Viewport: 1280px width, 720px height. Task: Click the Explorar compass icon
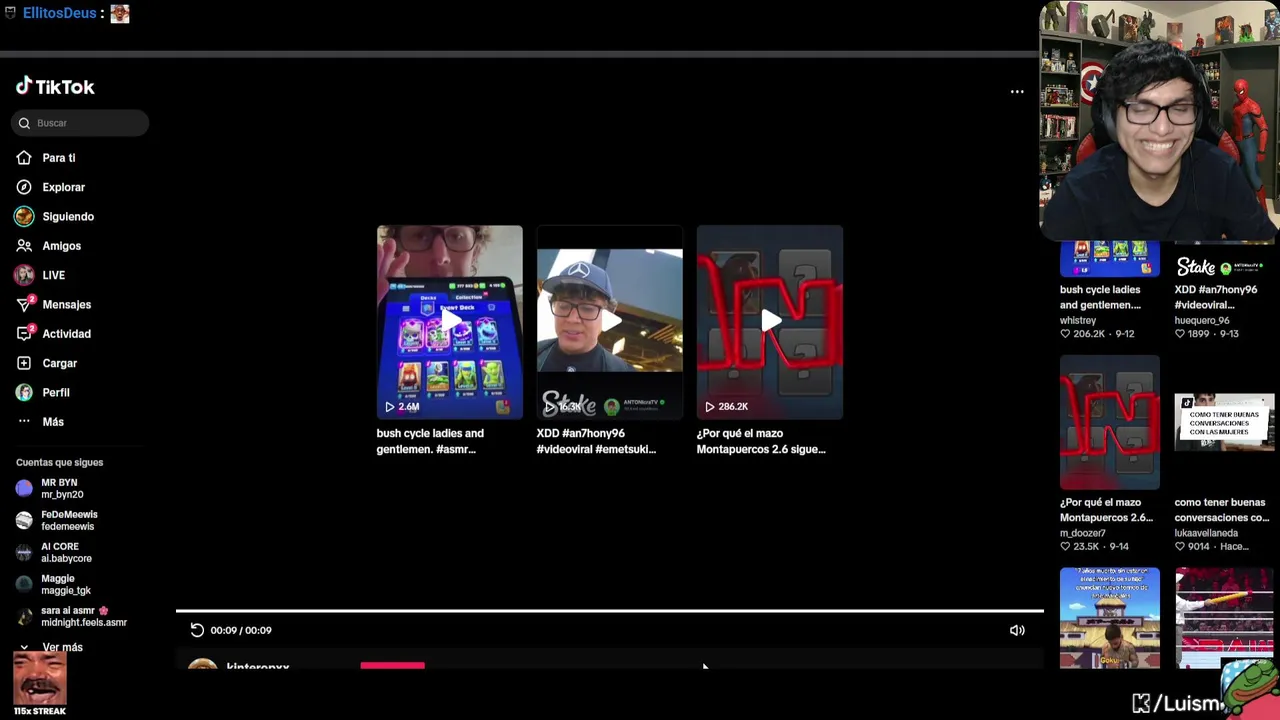click(24, 187)
